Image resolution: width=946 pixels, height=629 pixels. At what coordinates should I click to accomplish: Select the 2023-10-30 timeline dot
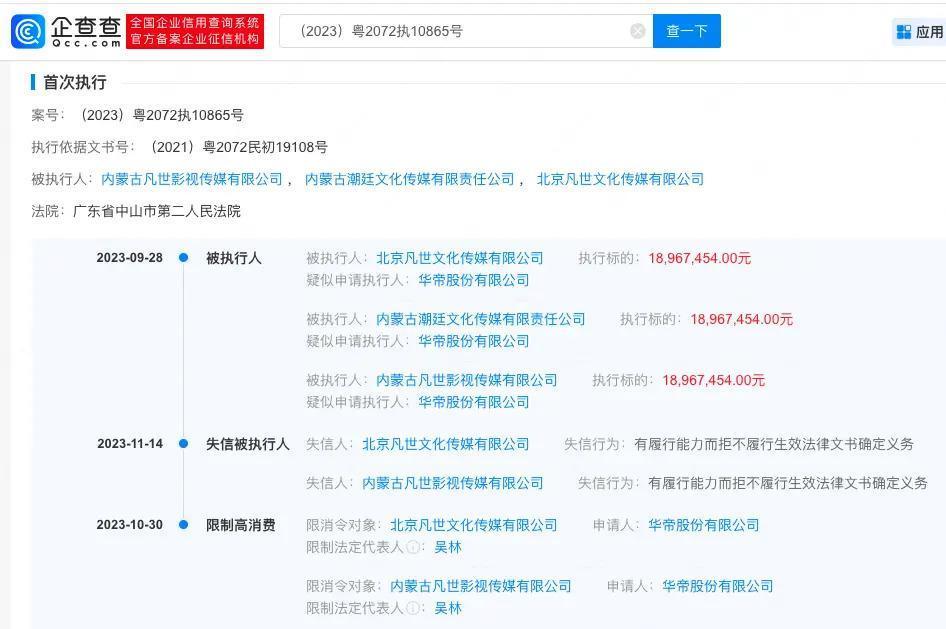182,523
